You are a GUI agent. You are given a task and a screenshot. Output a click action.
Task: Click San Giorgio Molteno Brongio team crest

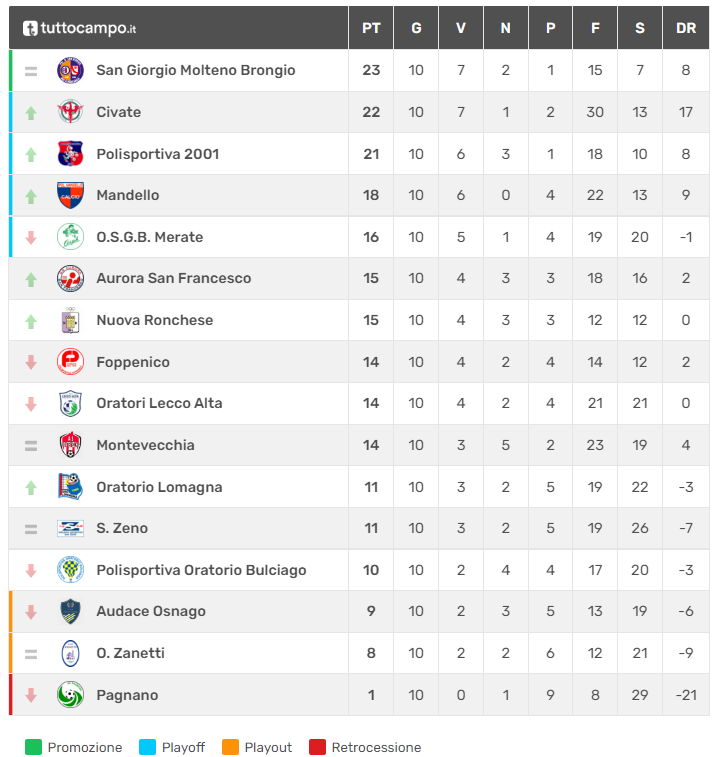(70, 70)
